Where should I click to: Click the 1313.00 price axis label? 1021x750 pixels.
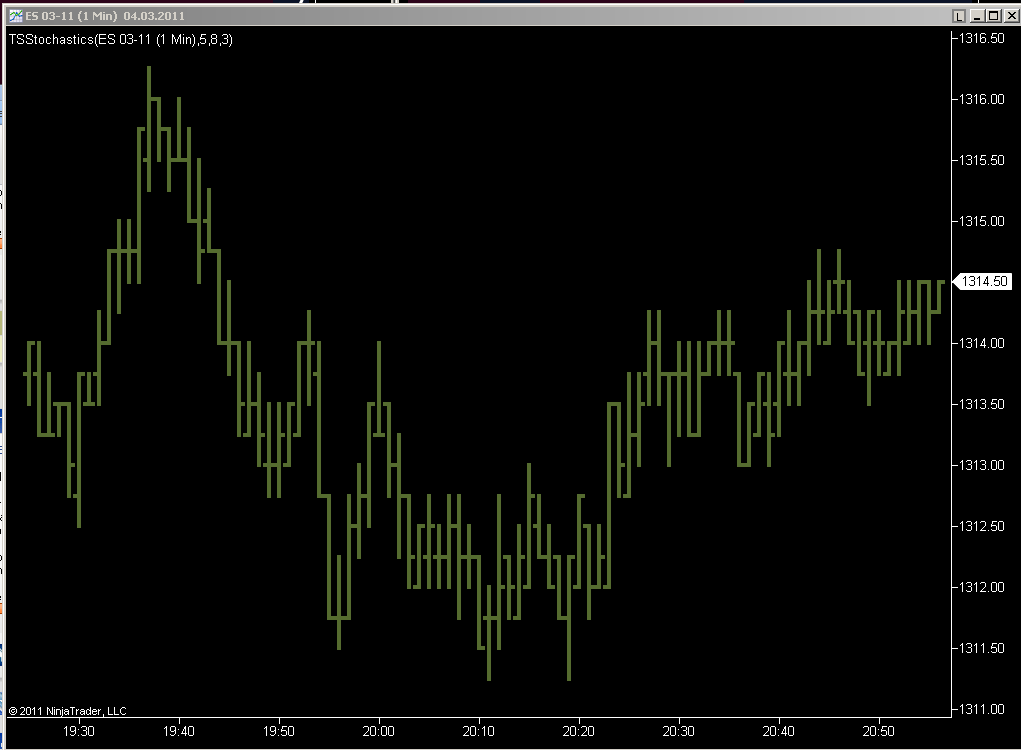982,465
